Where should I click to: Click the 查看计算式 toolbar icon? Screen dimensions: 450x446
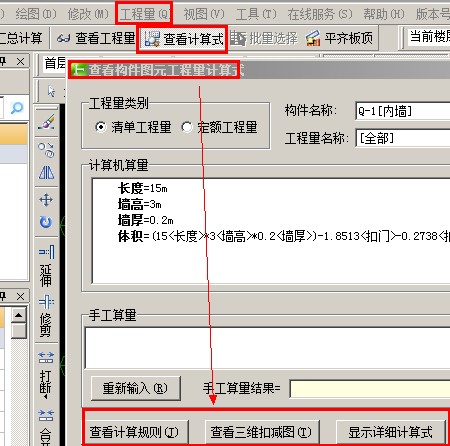click(x=152, y=39)
